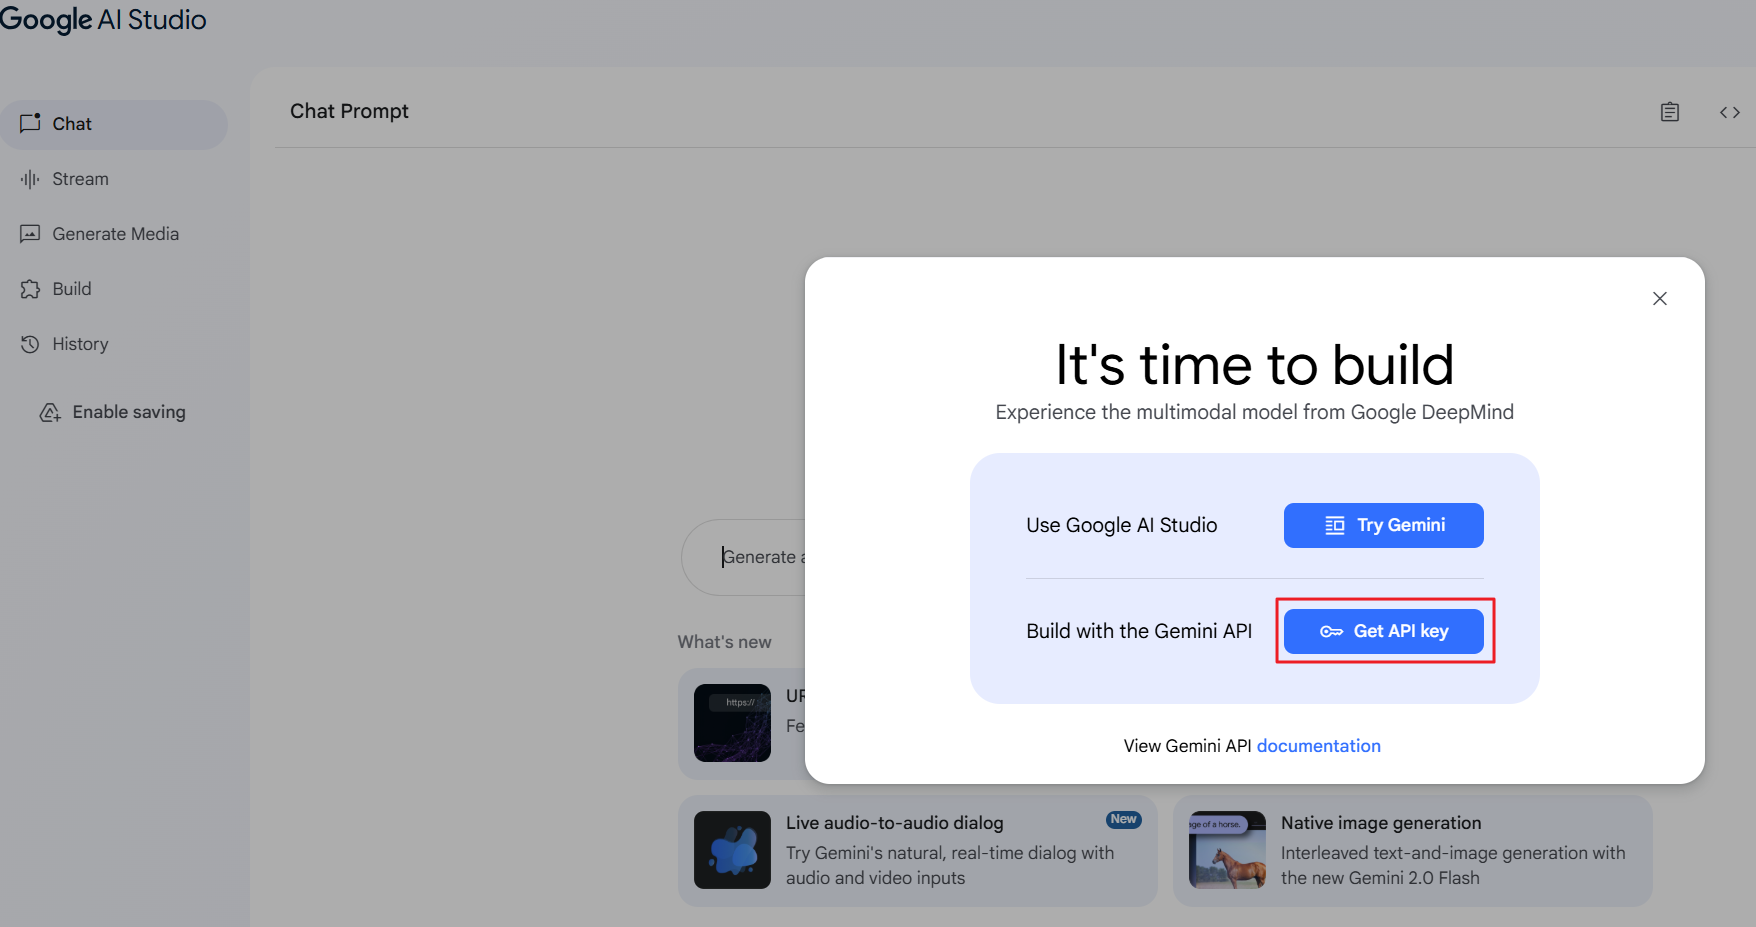Open the Live audio-to-audio dialog thumbnail
1756x927 pixels.
tap(732, 850)
